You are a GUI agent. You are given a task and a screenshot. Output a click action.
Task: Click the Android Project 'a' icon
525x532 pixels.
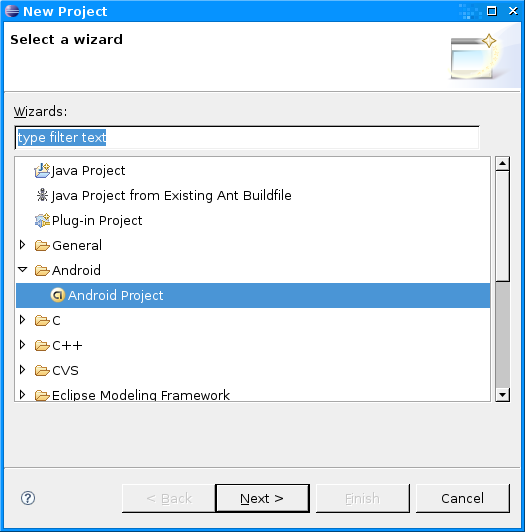coord(58,295)
